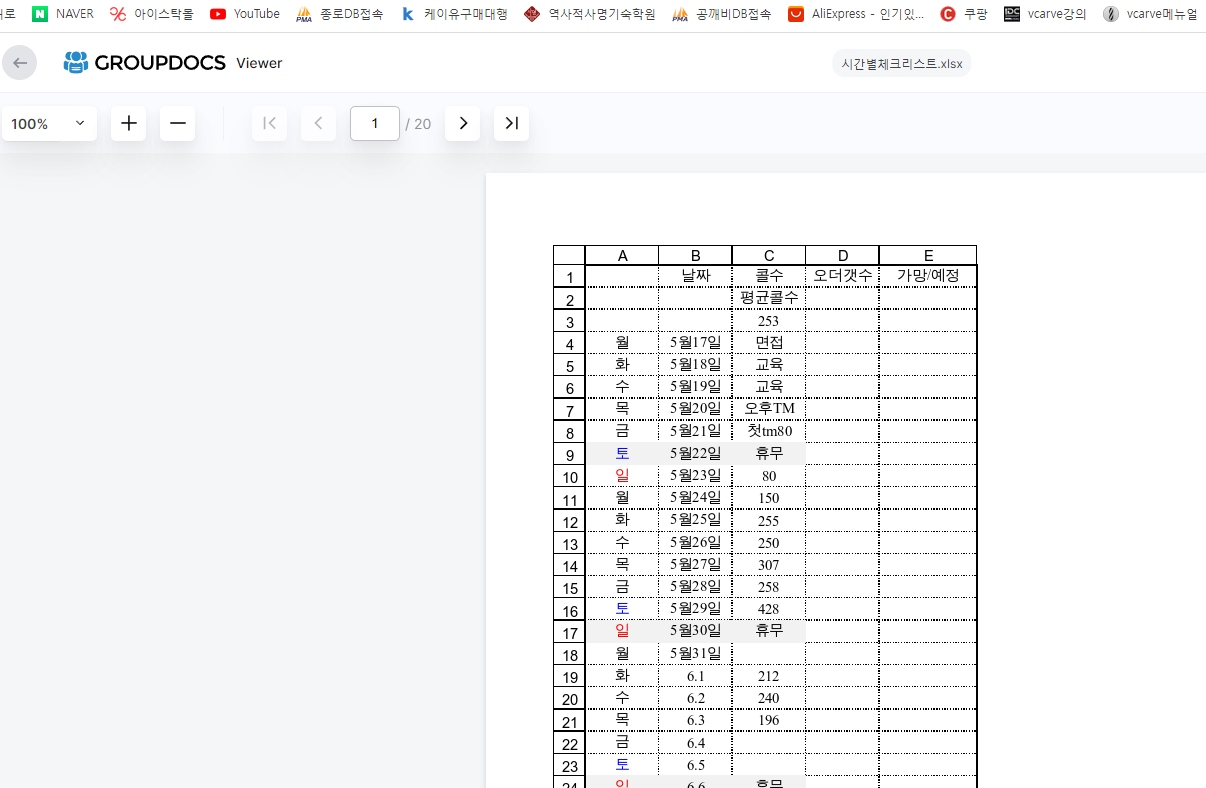Click the cell with value 307
The width and height of the screenshot is (1206, 788).
click(x=768, y=565)
